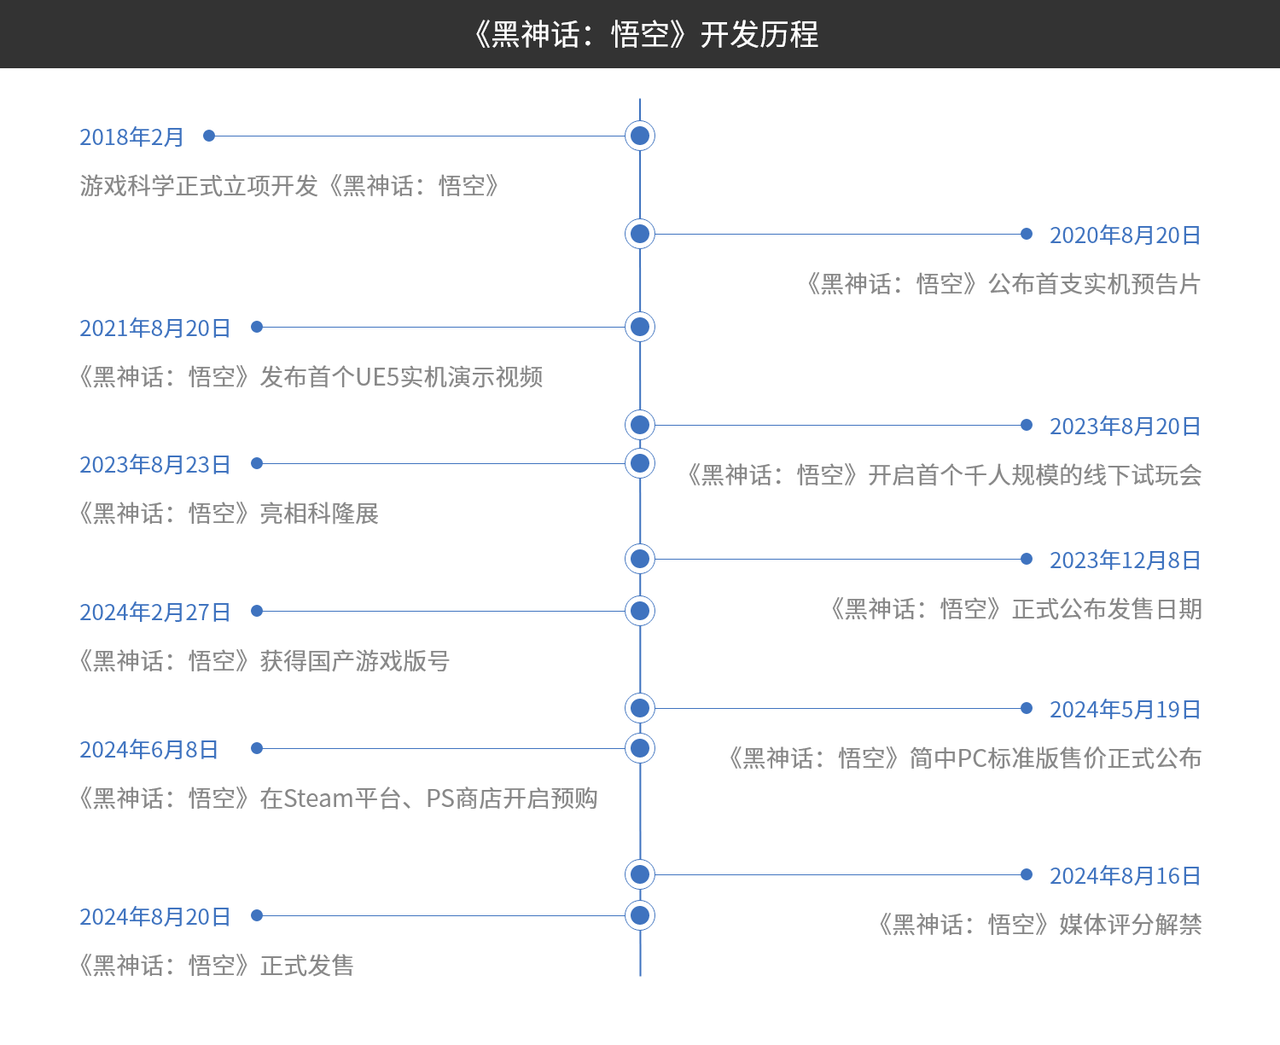
Task: Click the 2024年8月20日 release node circle
Action: coord(640,915)
